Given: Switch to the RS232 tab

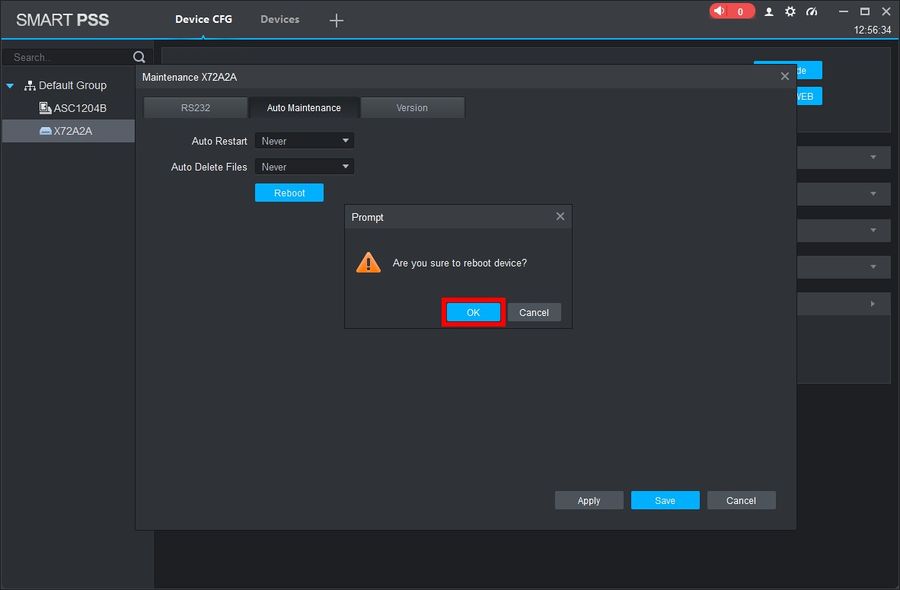Looking at the screenshot, I should (196, 107).
